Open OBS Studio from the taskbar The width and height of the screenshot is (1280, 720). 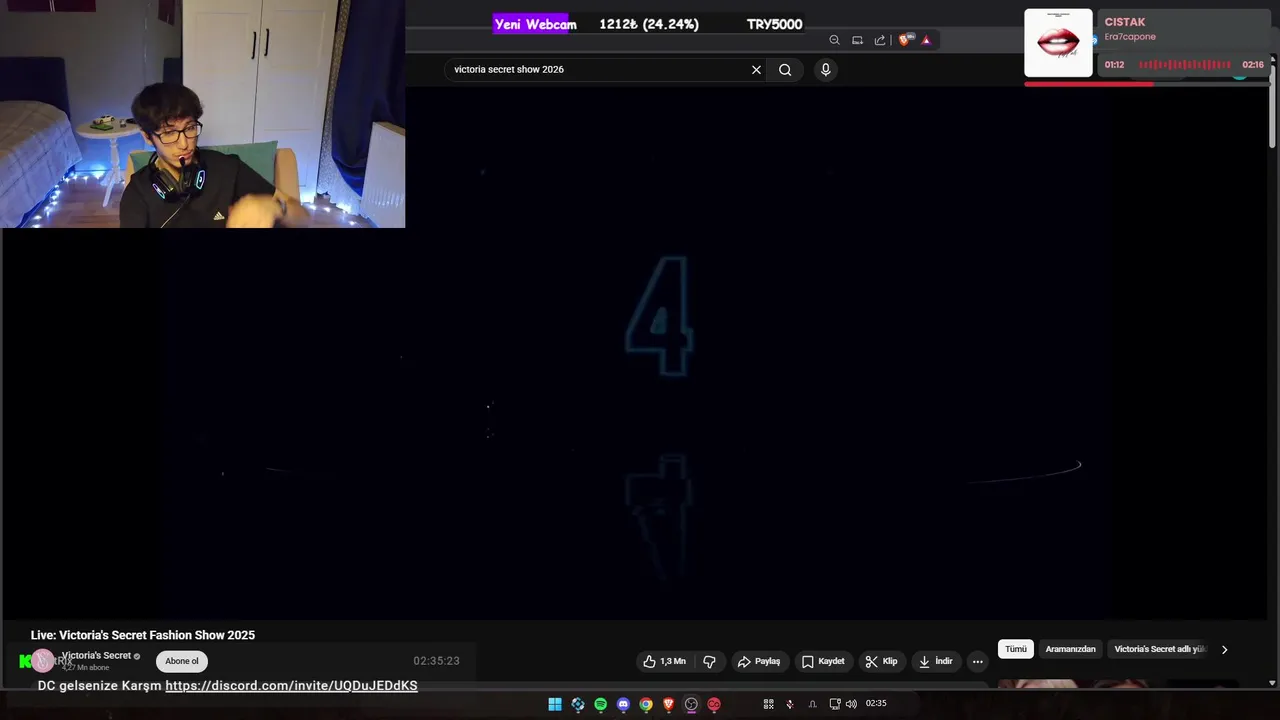[x=691, y=704]
